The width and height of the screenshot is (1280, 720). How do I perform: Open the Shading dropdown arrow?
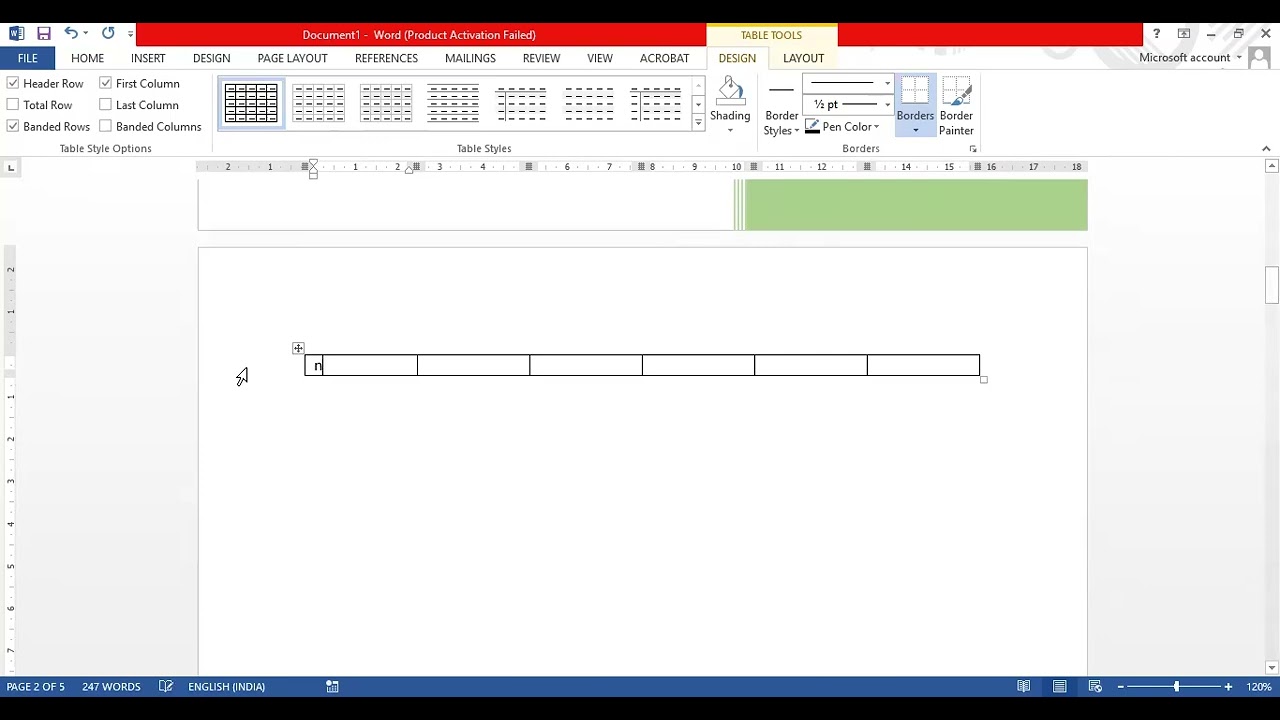pyautogui.click(x=730, y=131)
